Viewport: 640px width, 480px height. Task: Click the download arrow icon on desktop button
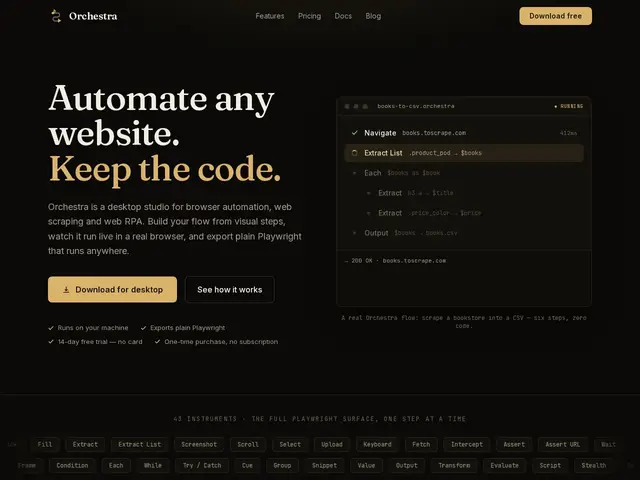[x=66, y=290]
